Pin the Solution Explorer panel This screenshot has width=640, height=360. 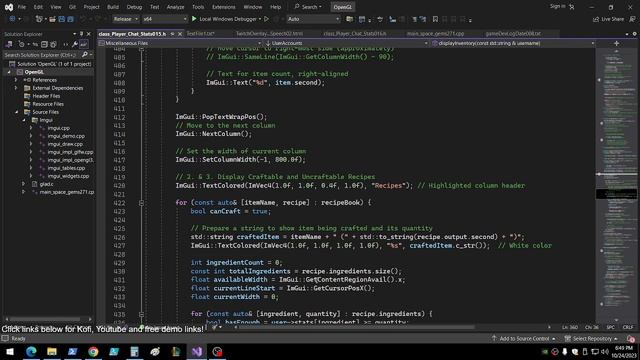click(x=81, y=34)
